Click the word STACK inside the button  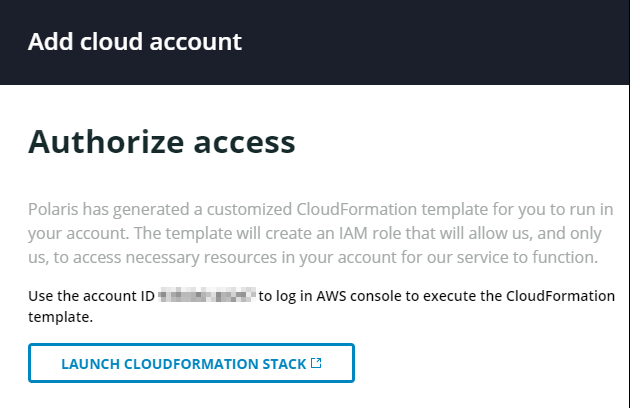coord(284,364)
